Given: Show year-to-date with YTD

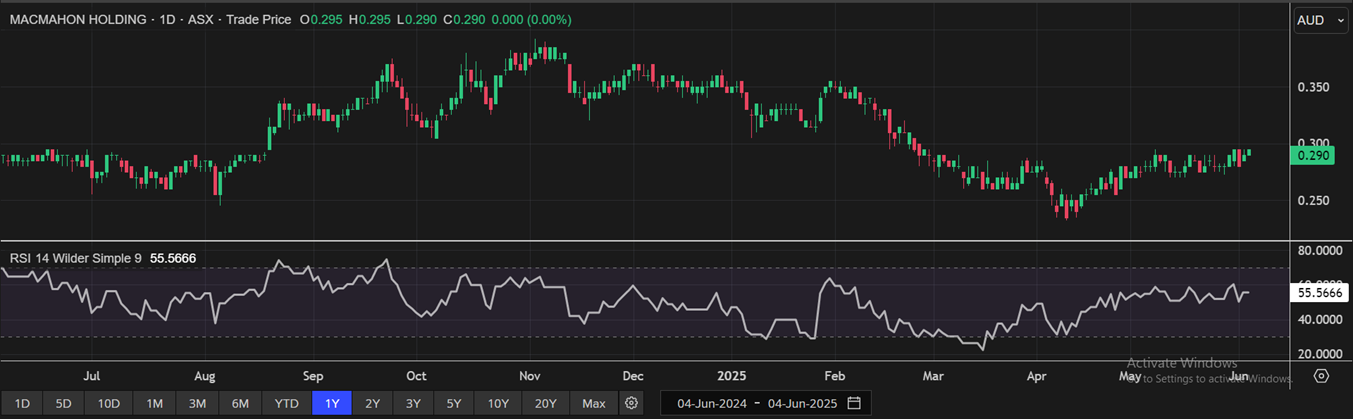Looking at the screenshot, I should tap(286, 403).
